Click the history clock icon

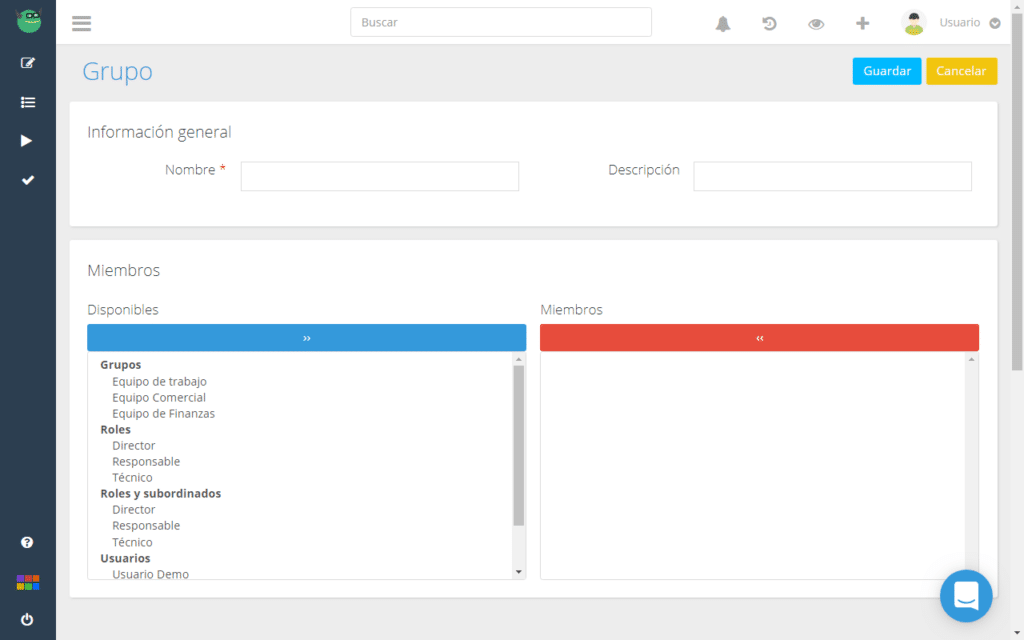click(769, 24)
